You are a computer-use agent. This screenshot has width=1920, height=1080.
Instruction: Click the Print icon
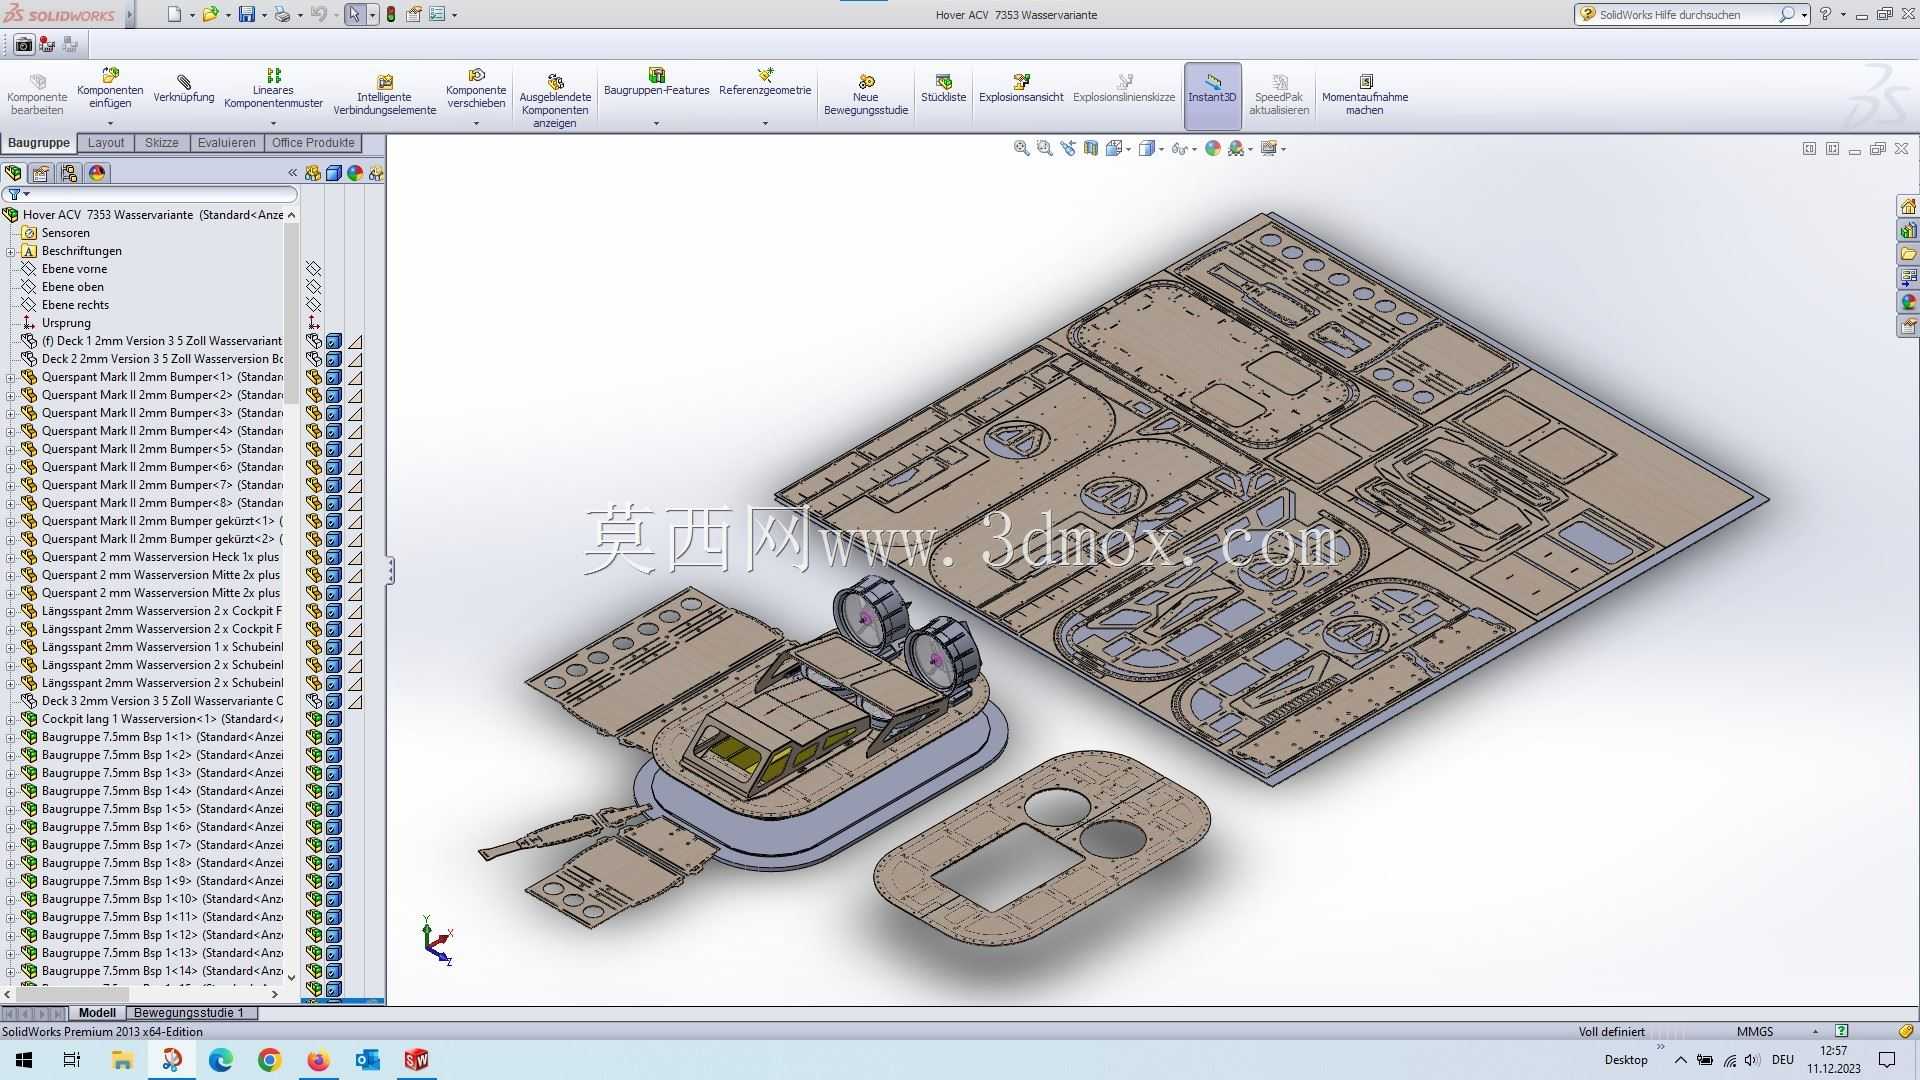tap(282, 14)
